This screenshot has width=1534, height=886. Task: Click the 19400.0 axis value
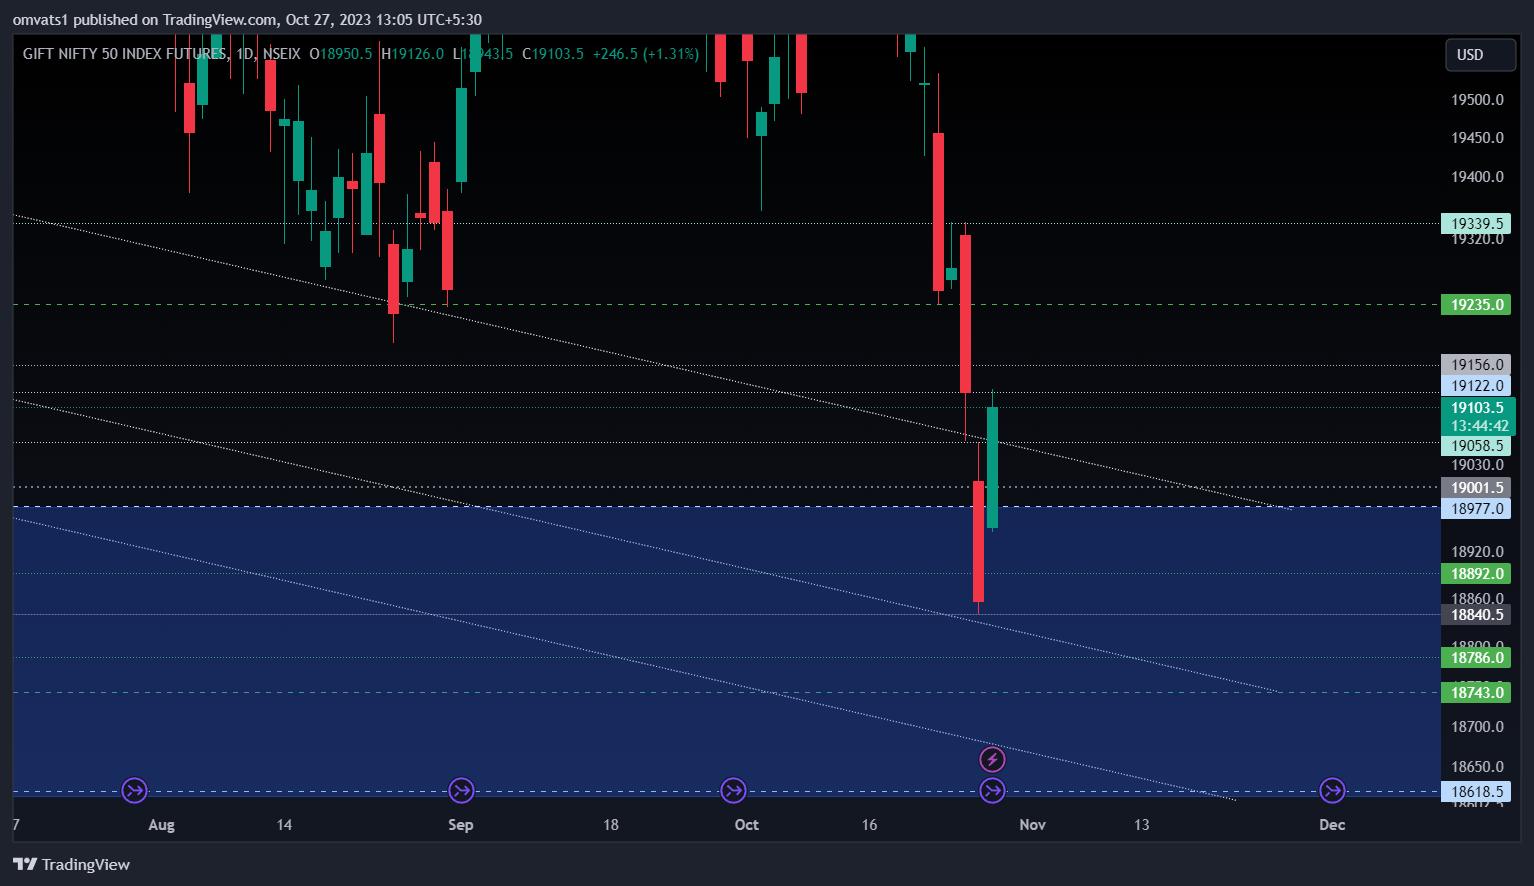1477,177
